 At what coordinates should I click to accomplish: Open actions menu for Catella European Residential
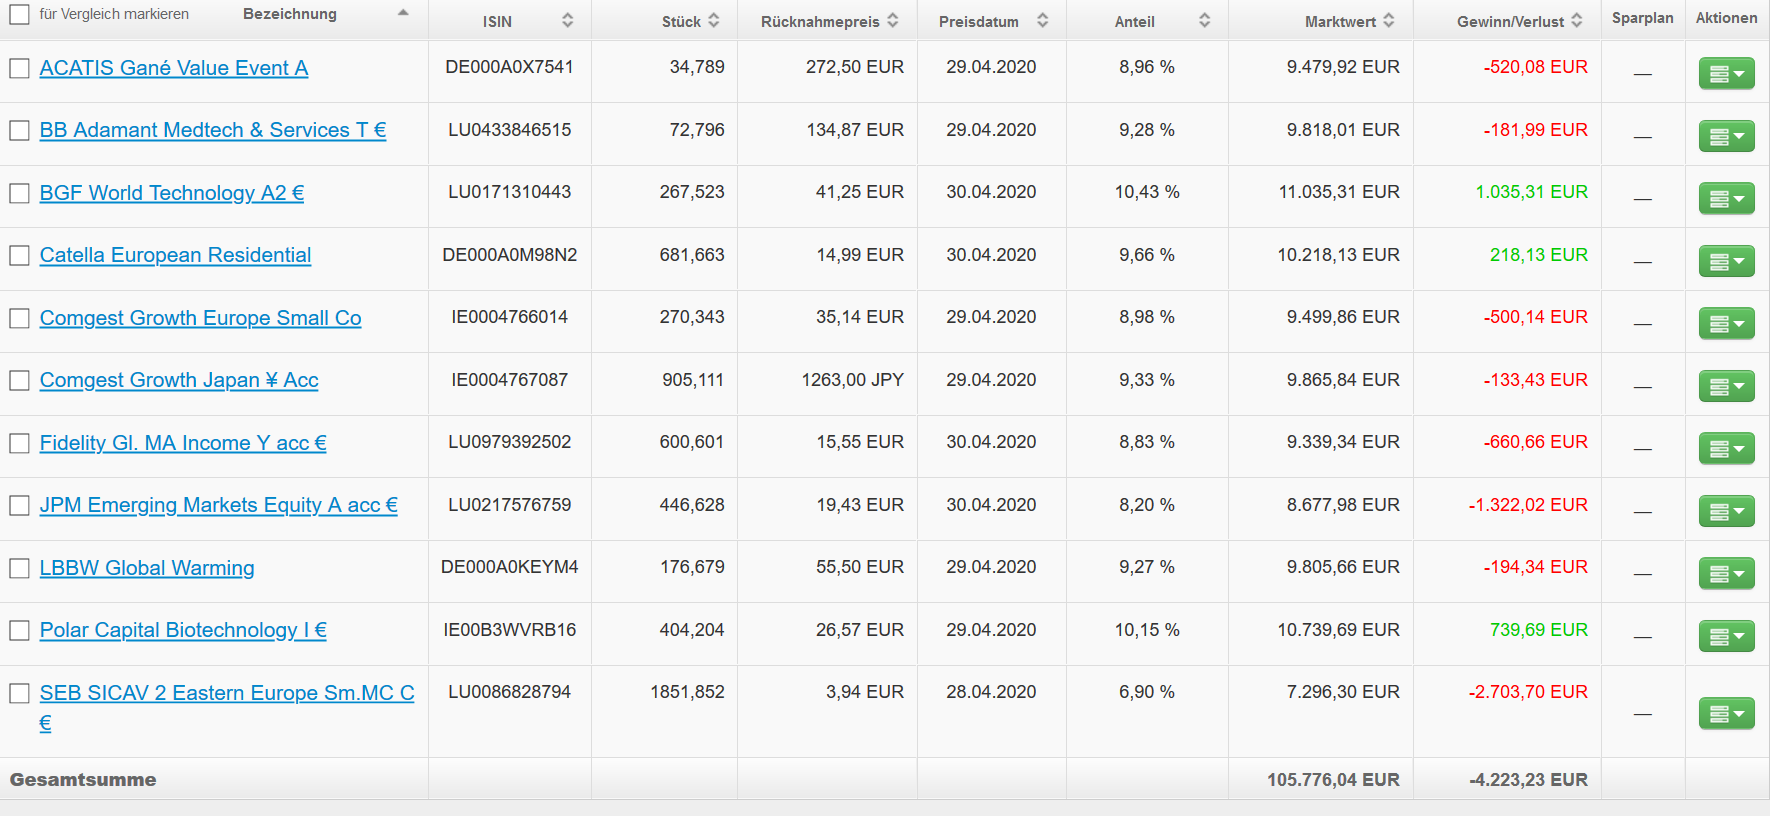(1726, 261)
